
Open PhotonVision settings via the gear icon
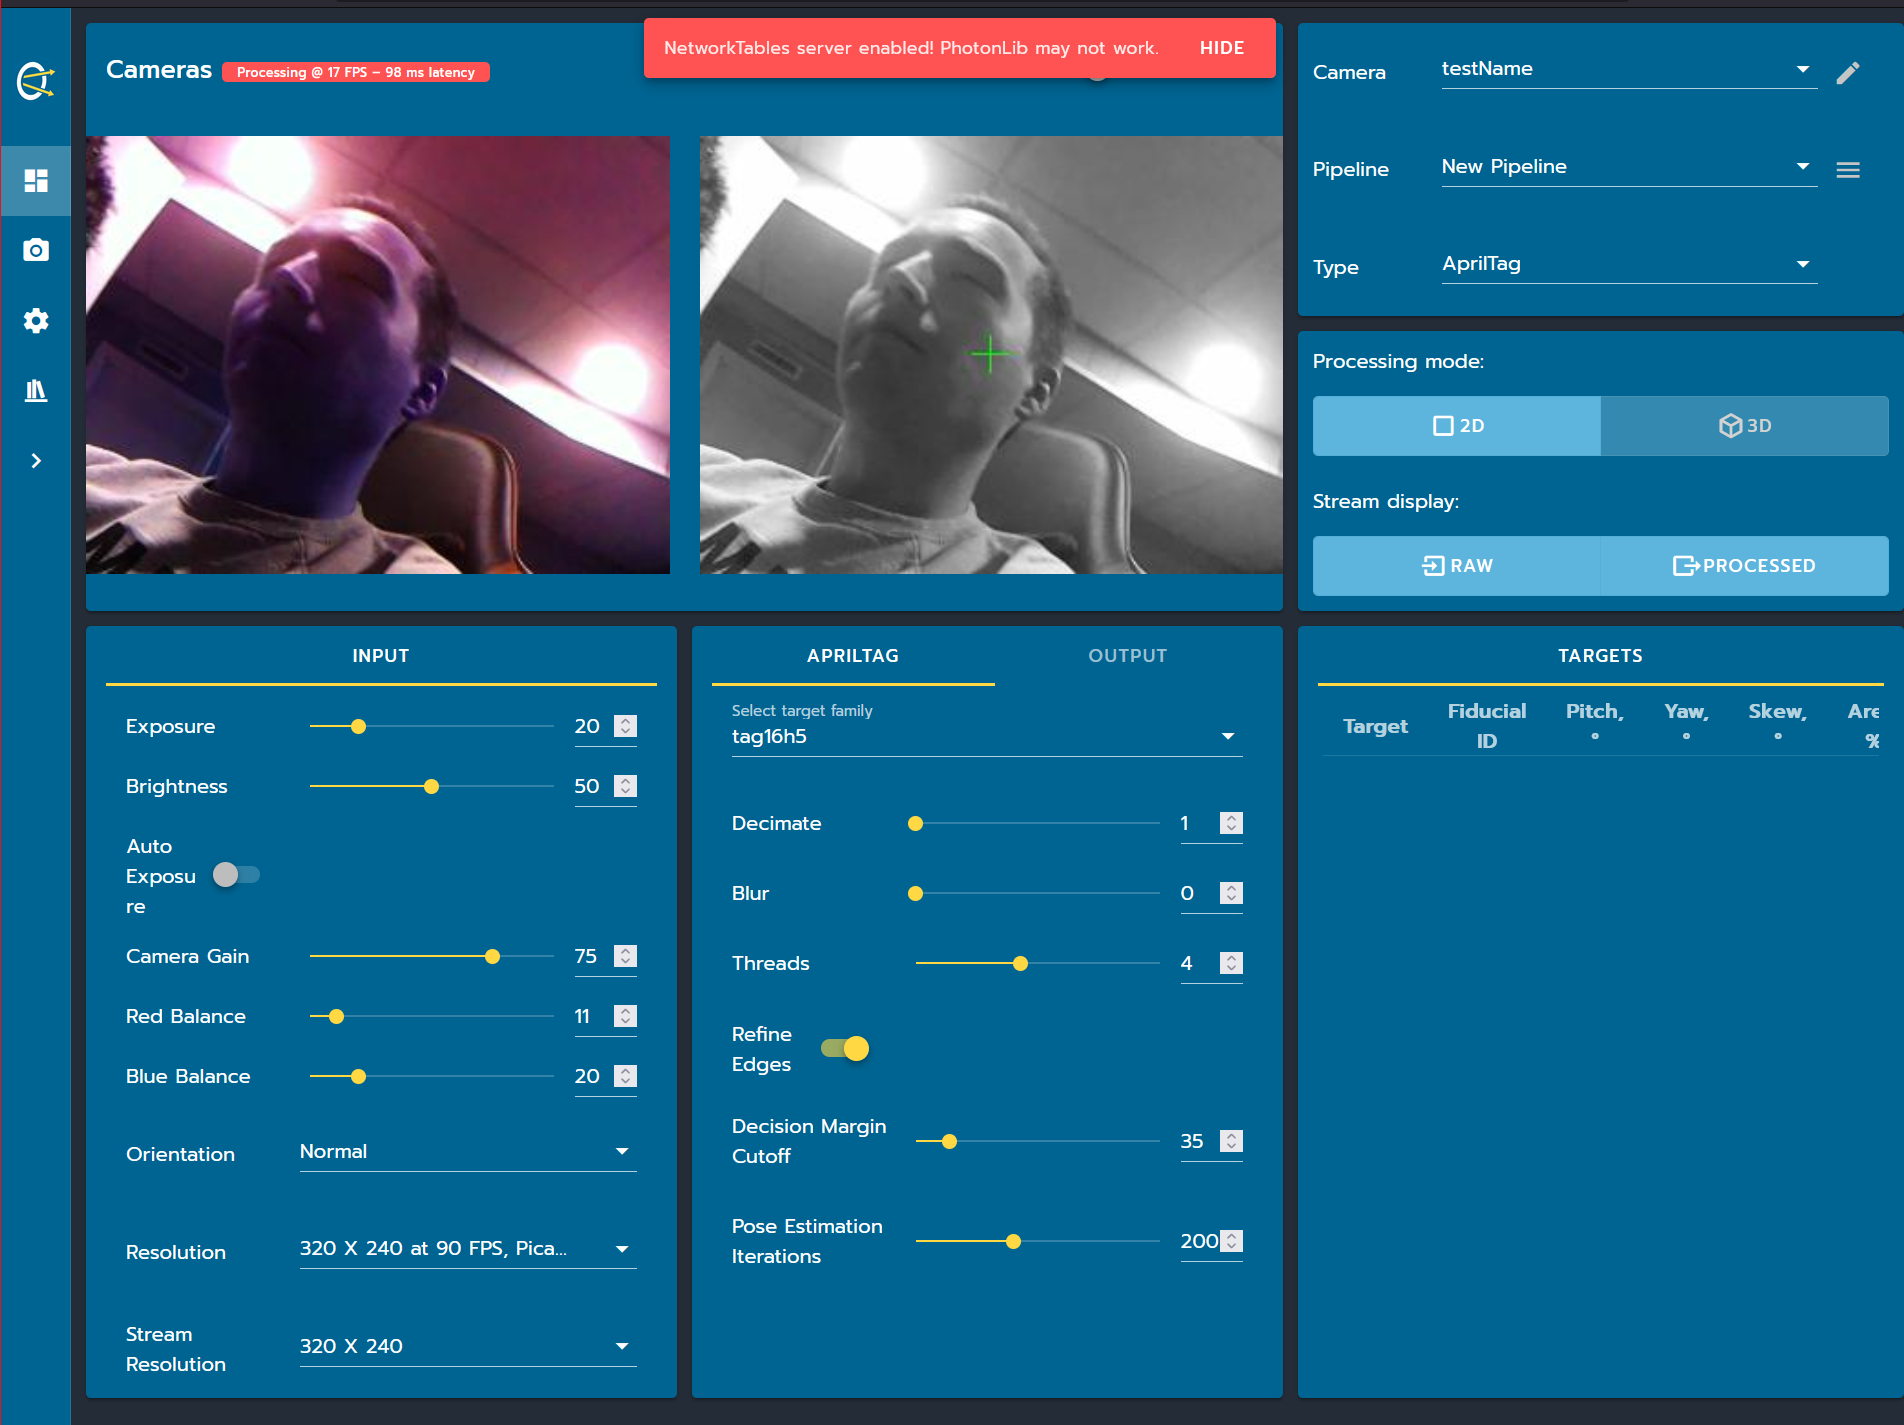[x=35, y=321]
